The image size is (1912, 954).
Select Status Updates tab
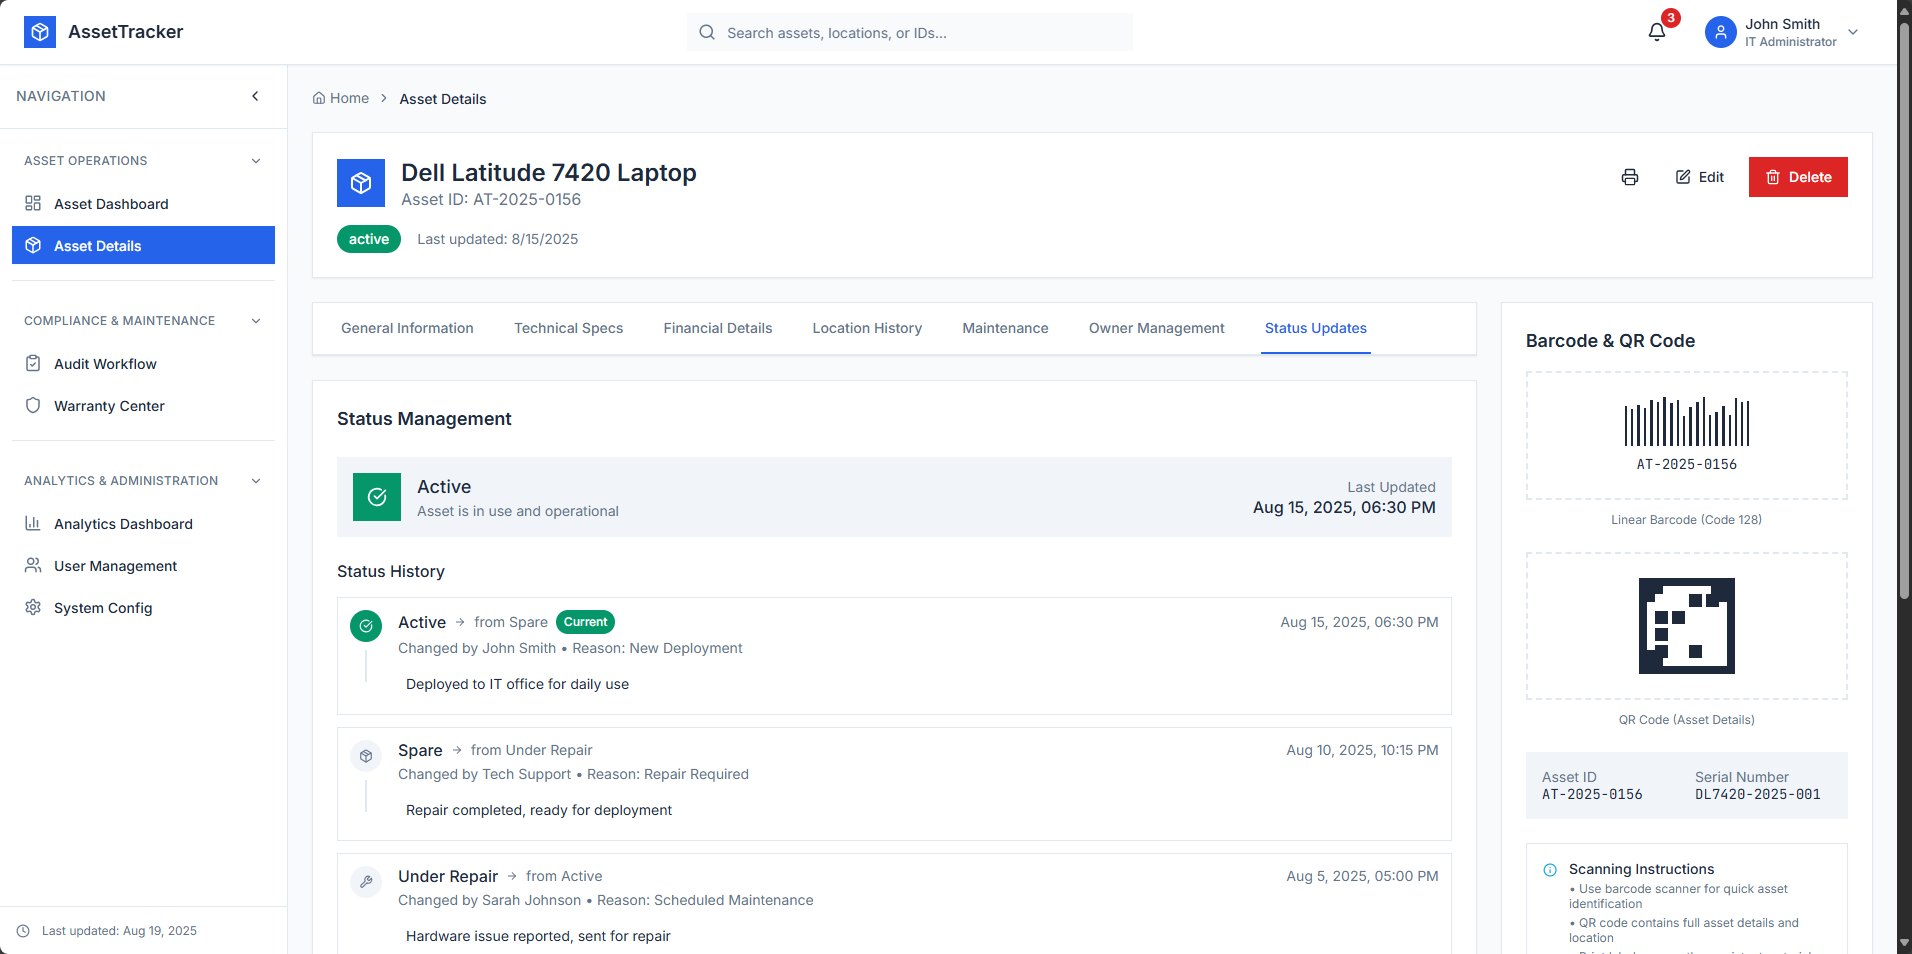click(1316, 328)
